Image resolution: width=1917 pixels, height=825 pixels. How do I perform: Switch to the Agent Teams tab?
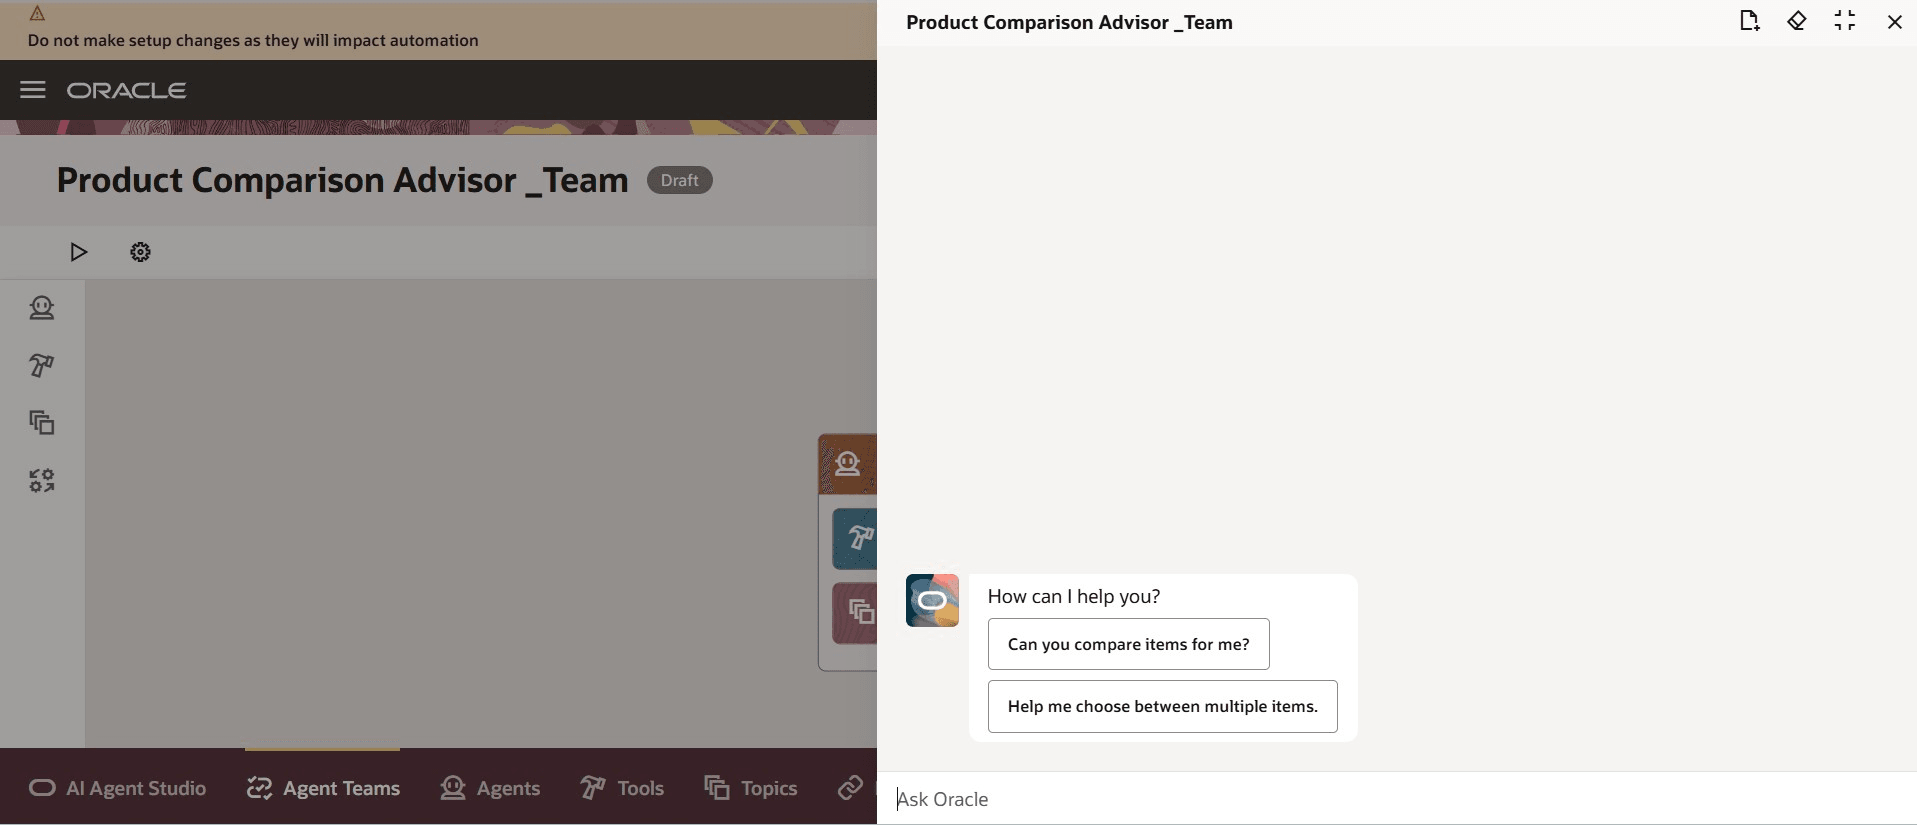point(323,788)
